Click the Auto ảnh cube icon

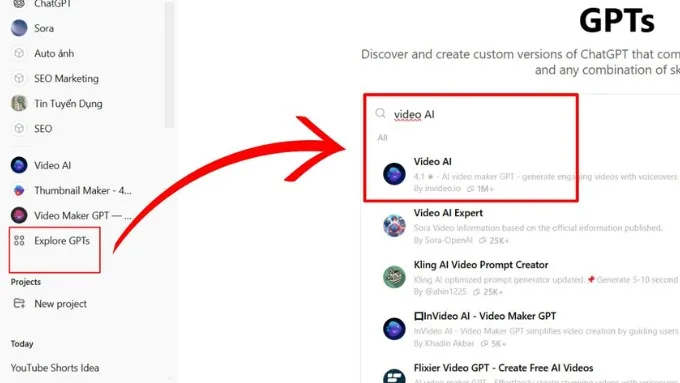click(x=19, y=53)
